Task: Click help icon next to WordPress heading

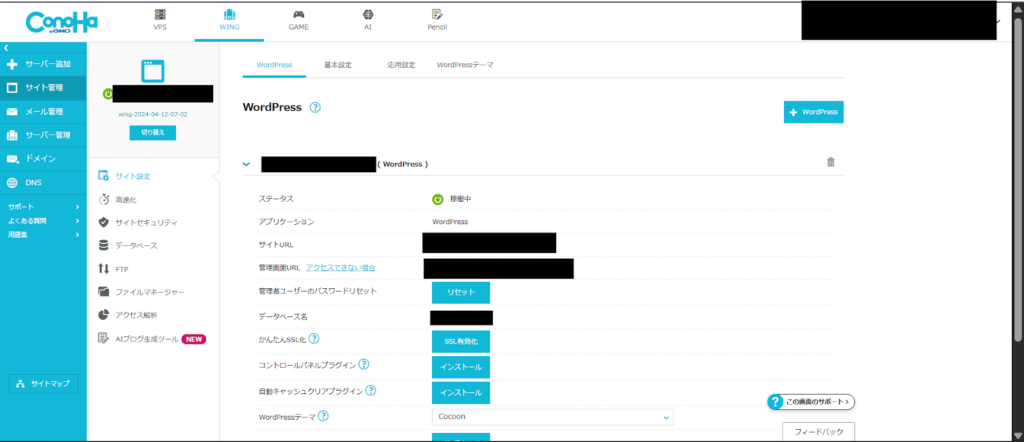Action: [315, 108]
